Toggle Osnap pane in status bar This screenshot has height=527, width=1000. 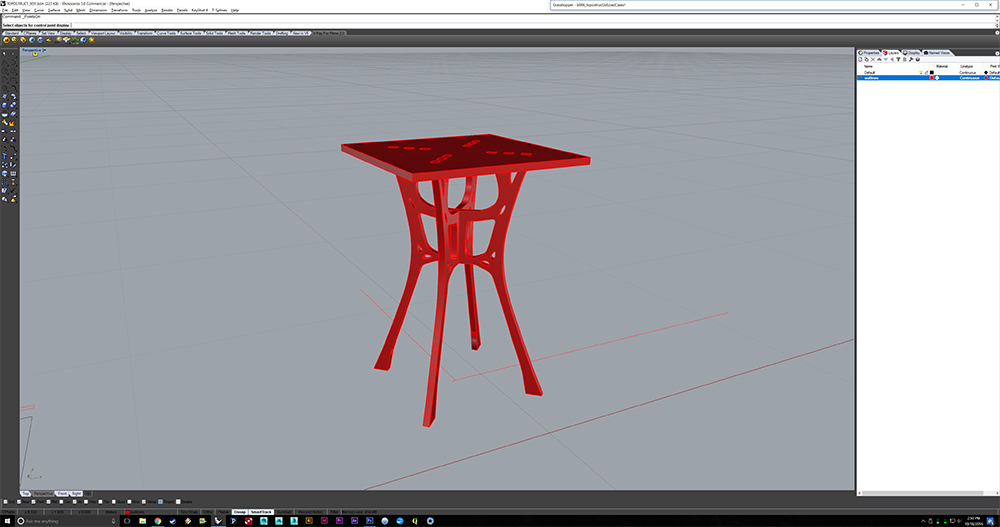point(240,512)
